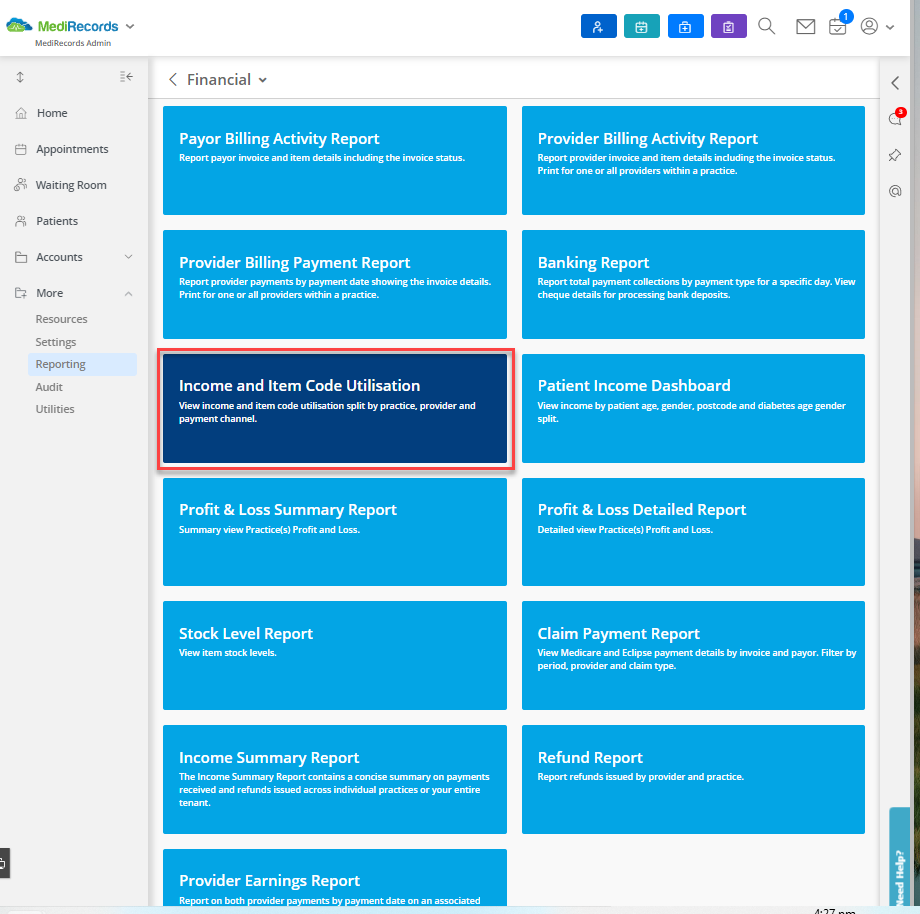Click the Home house icon
920x914 pixels.
(21, 113)
